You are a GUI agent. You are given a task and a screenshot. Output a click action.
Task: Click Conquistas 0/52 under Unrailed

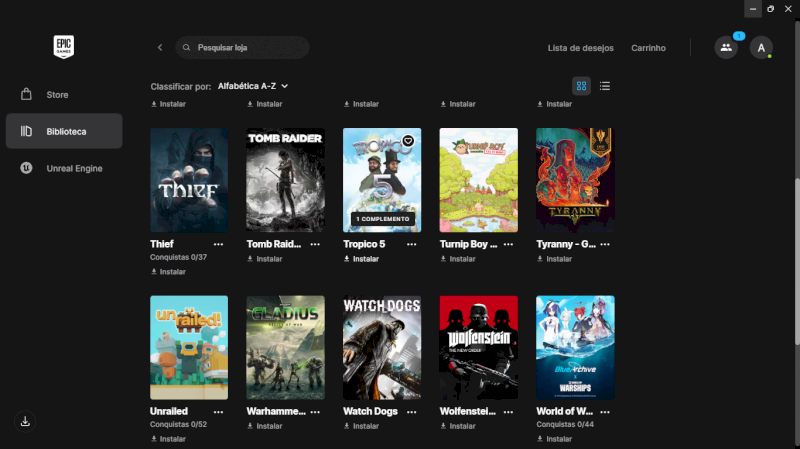click(x=179, y=425)
